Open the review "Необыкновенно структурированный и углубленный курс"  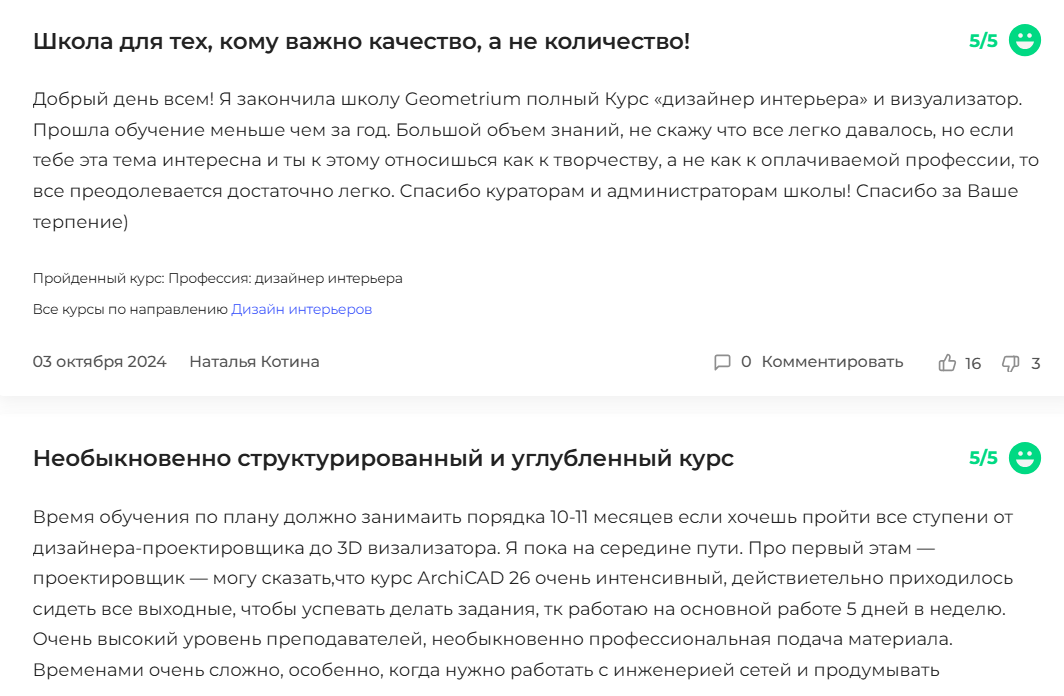tap(383, 459)
